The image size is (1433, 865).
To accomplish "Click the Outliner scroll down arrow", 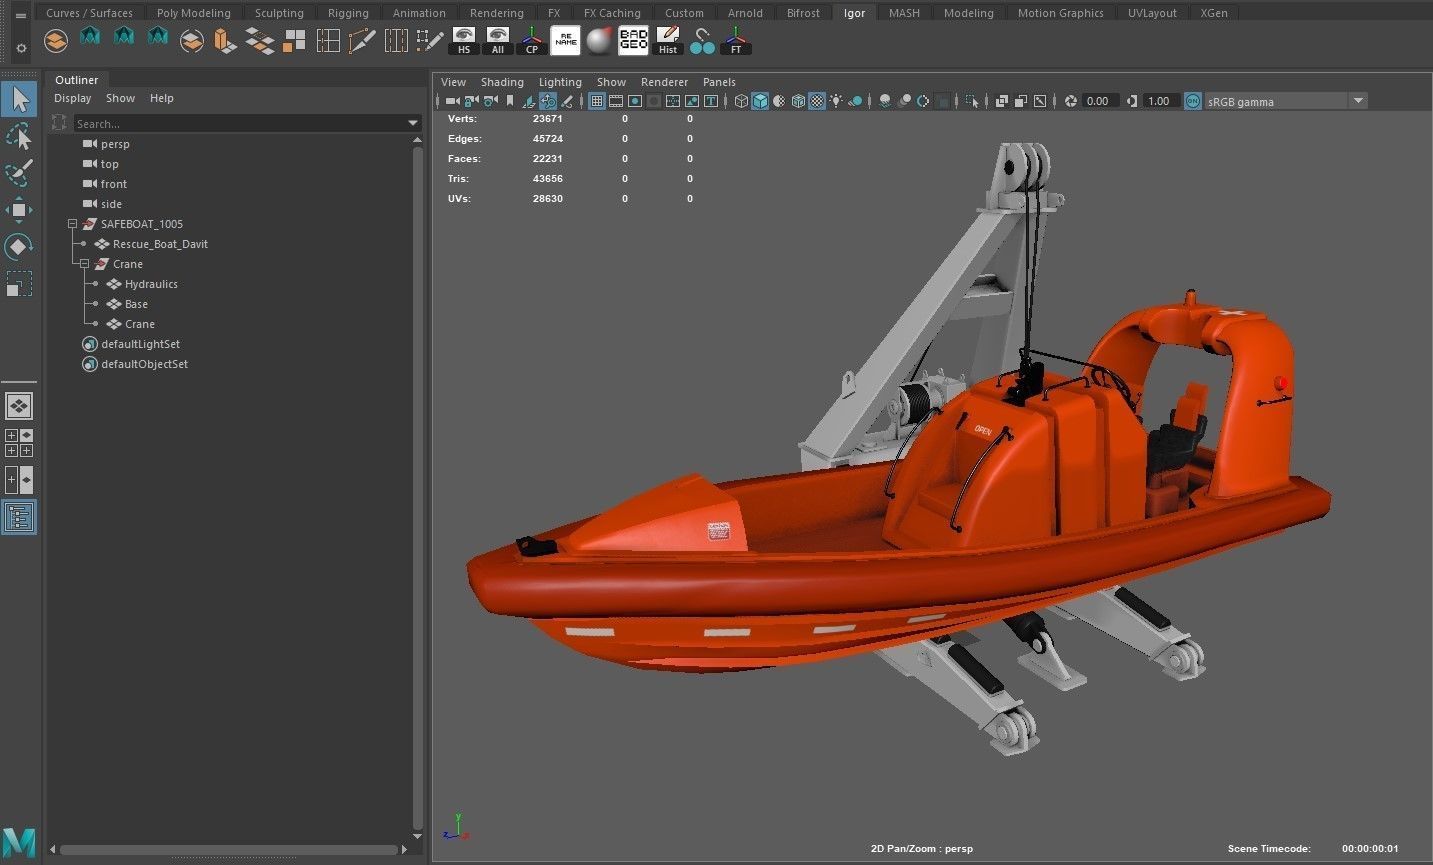I will 417,836.
